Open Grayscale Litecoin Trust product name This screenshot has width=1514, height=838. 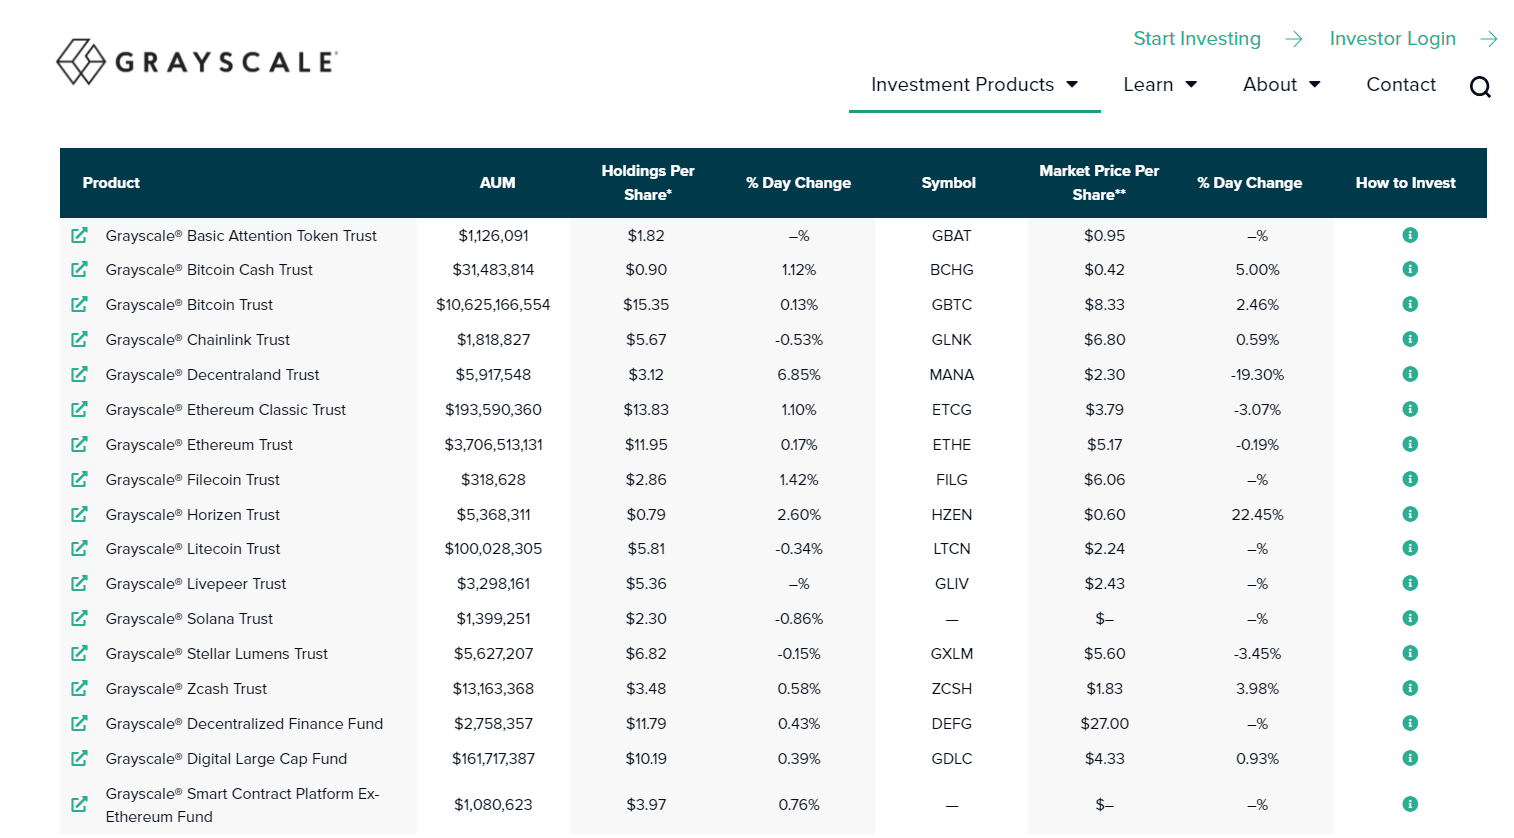(193, 549)
